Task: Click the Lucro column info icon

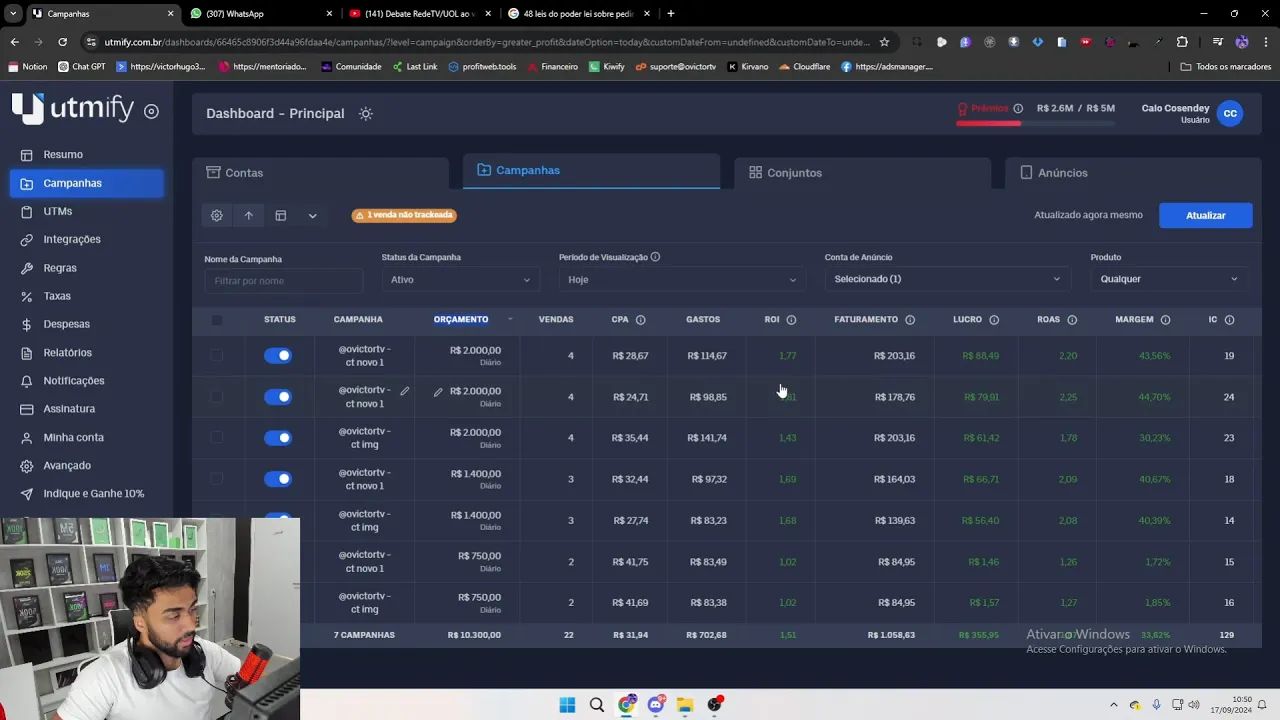Action: [994, 320]
